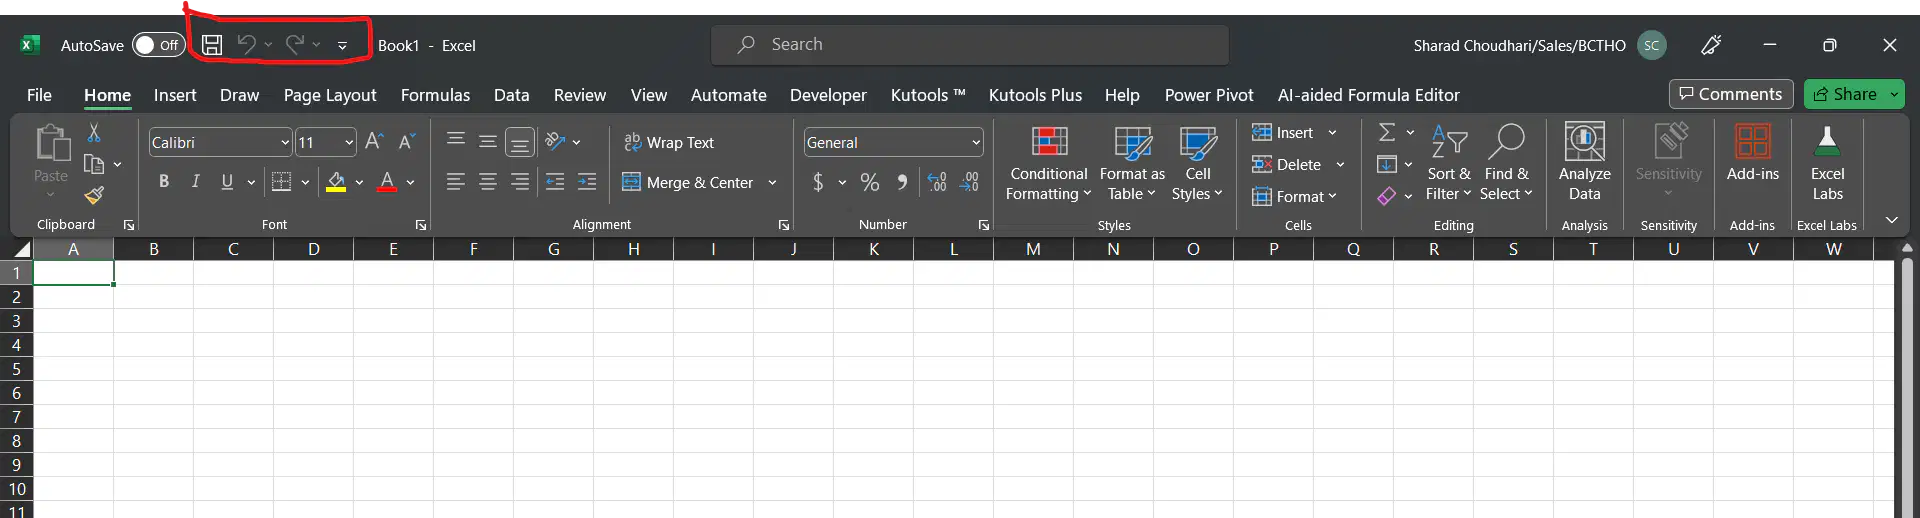The width and height of the screenshot is (1920, 518).
Task: Click Increase Font Size icon
Action: point(374,142)
